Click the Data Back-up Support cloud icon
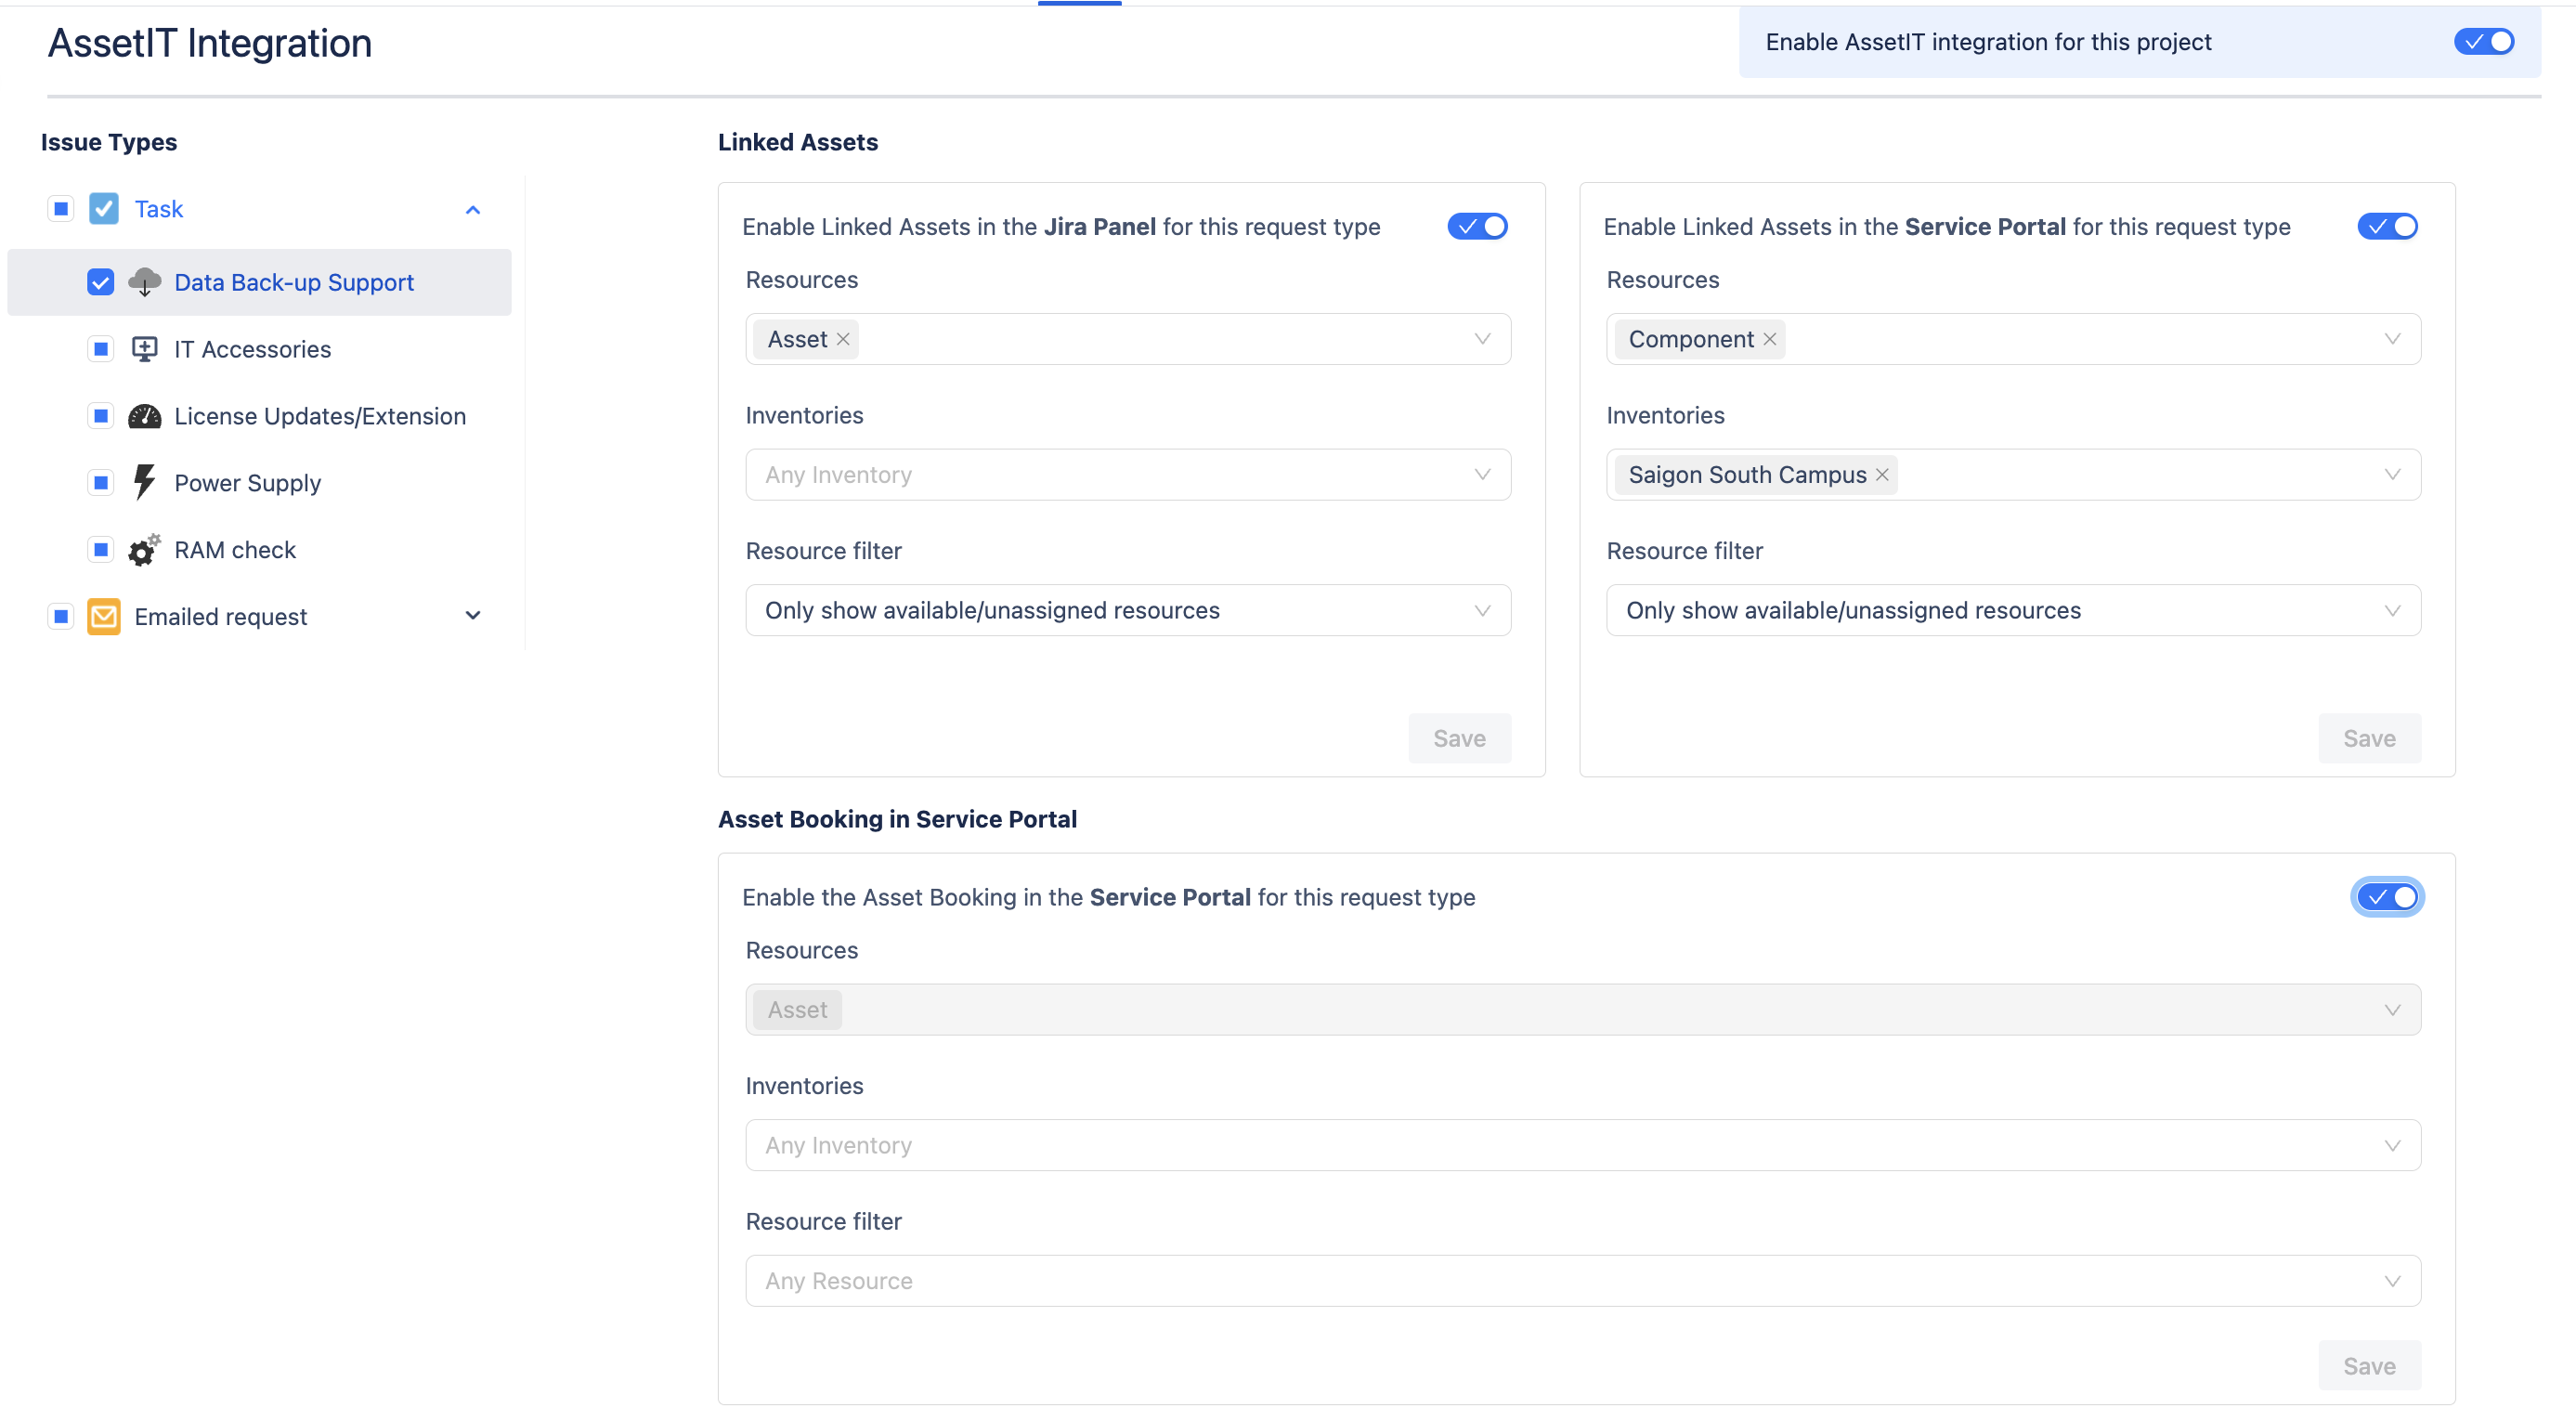The height and width of the screenshot is (1421, 2576). [x=144, y=282]
